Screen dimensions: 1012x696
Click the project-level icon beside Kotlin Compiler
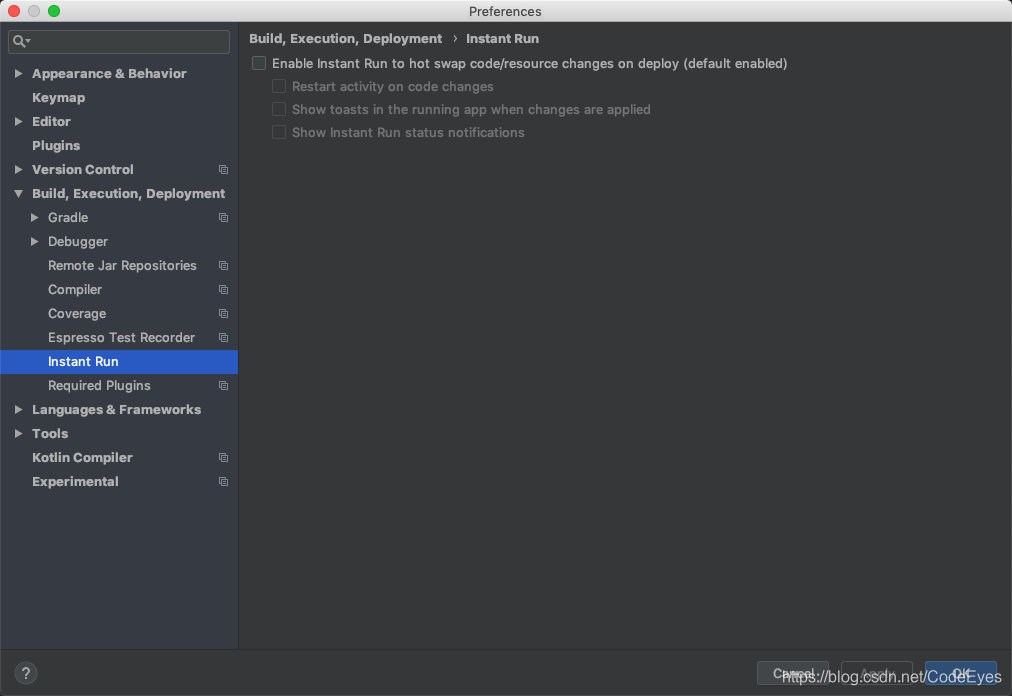click(223, 458)
